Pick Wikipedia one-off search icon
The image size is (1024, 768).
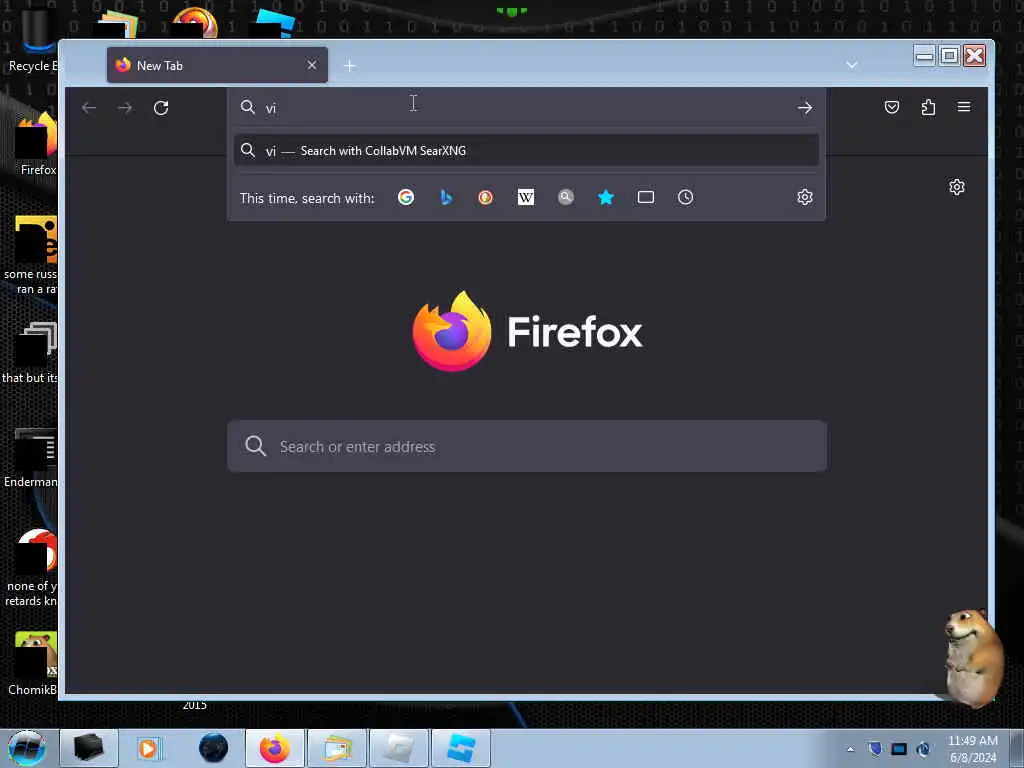pyautogui.click(x=526, y=197)
